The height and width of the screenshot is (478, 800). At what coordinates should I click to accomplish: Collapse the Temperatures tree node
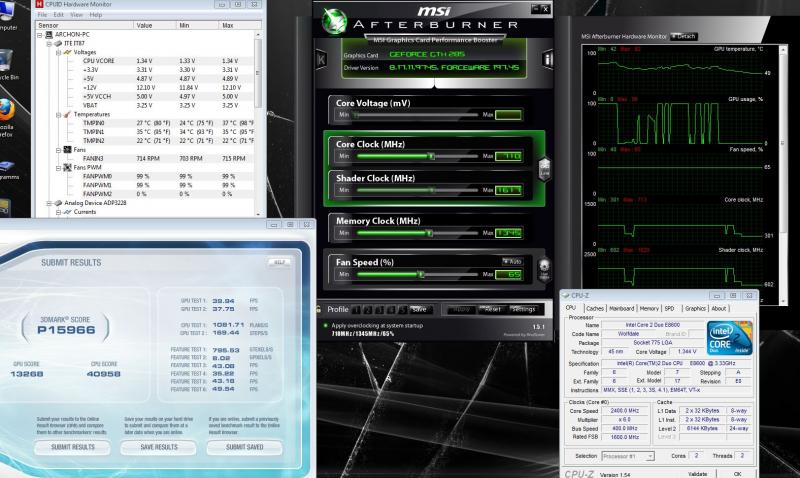point(58,114)
